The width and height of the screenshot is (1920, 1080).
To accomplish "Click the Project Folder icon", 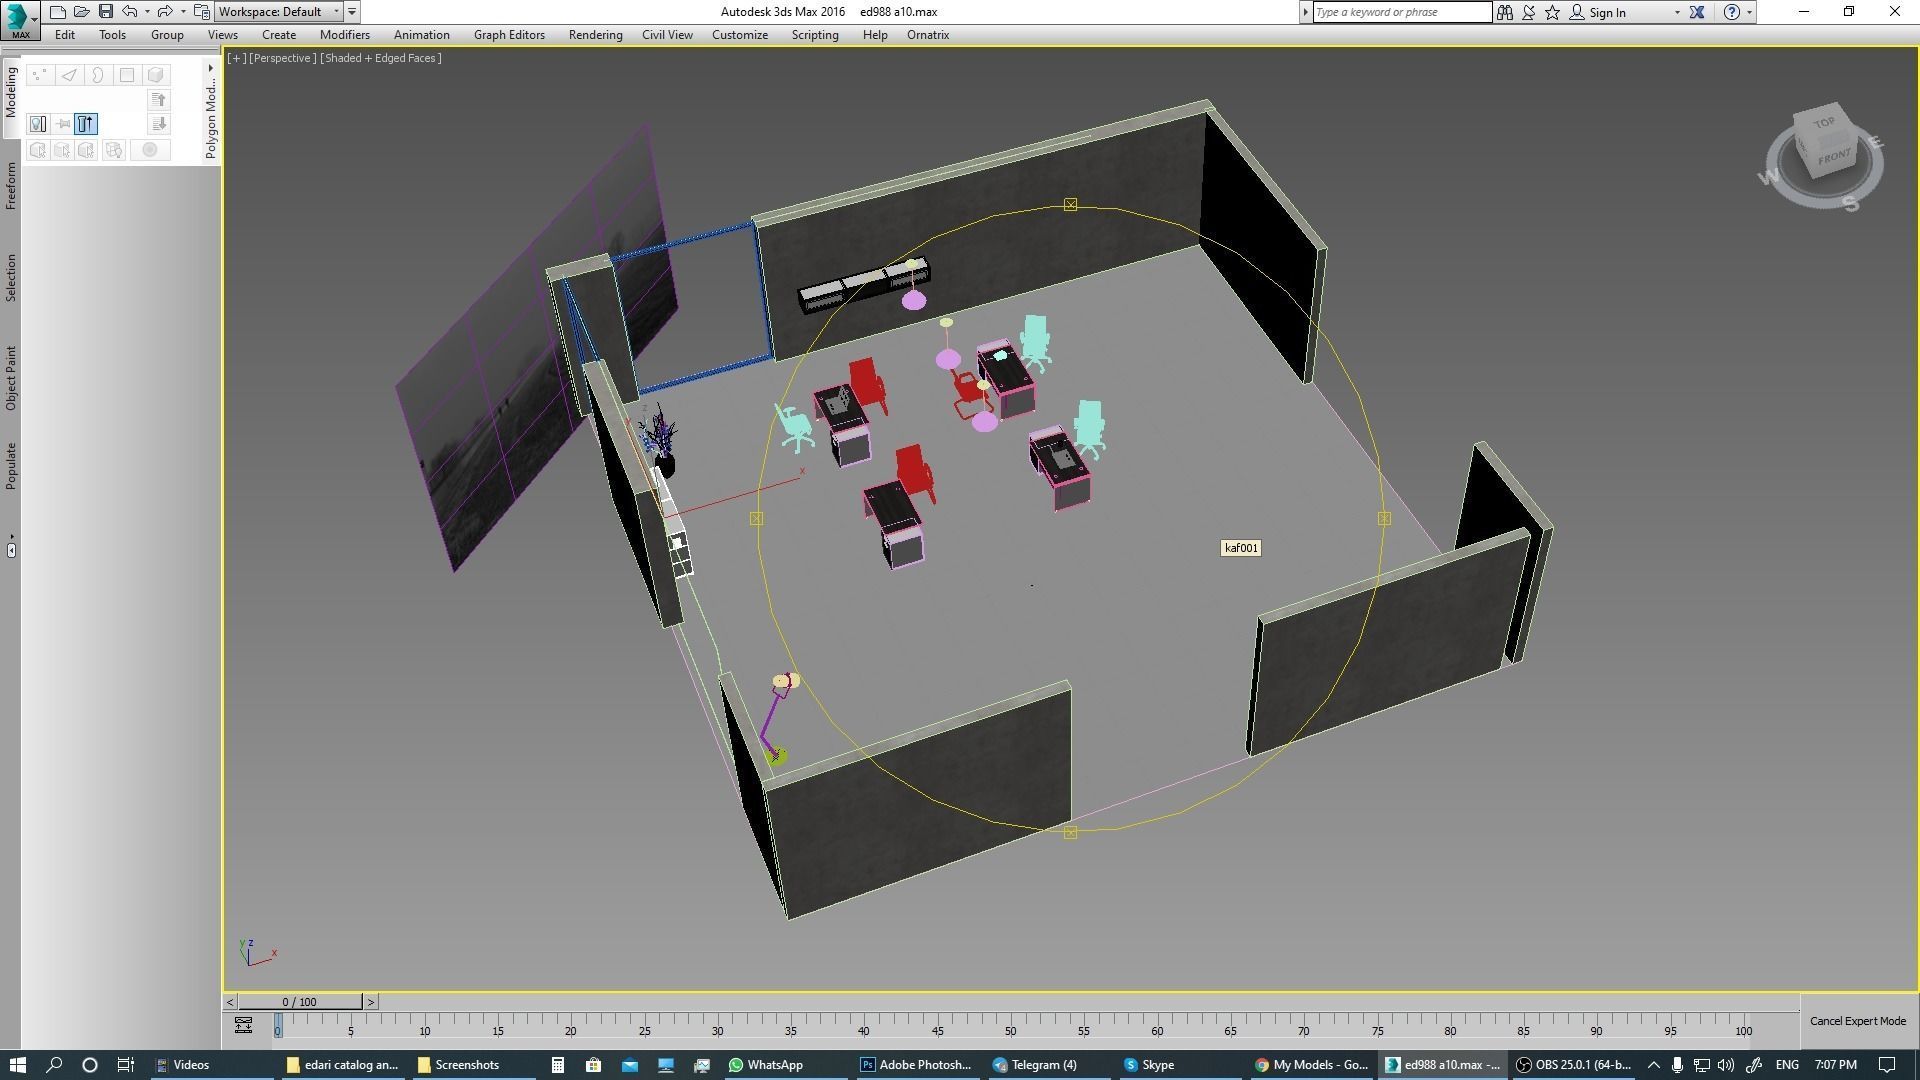I will [202, 12].
